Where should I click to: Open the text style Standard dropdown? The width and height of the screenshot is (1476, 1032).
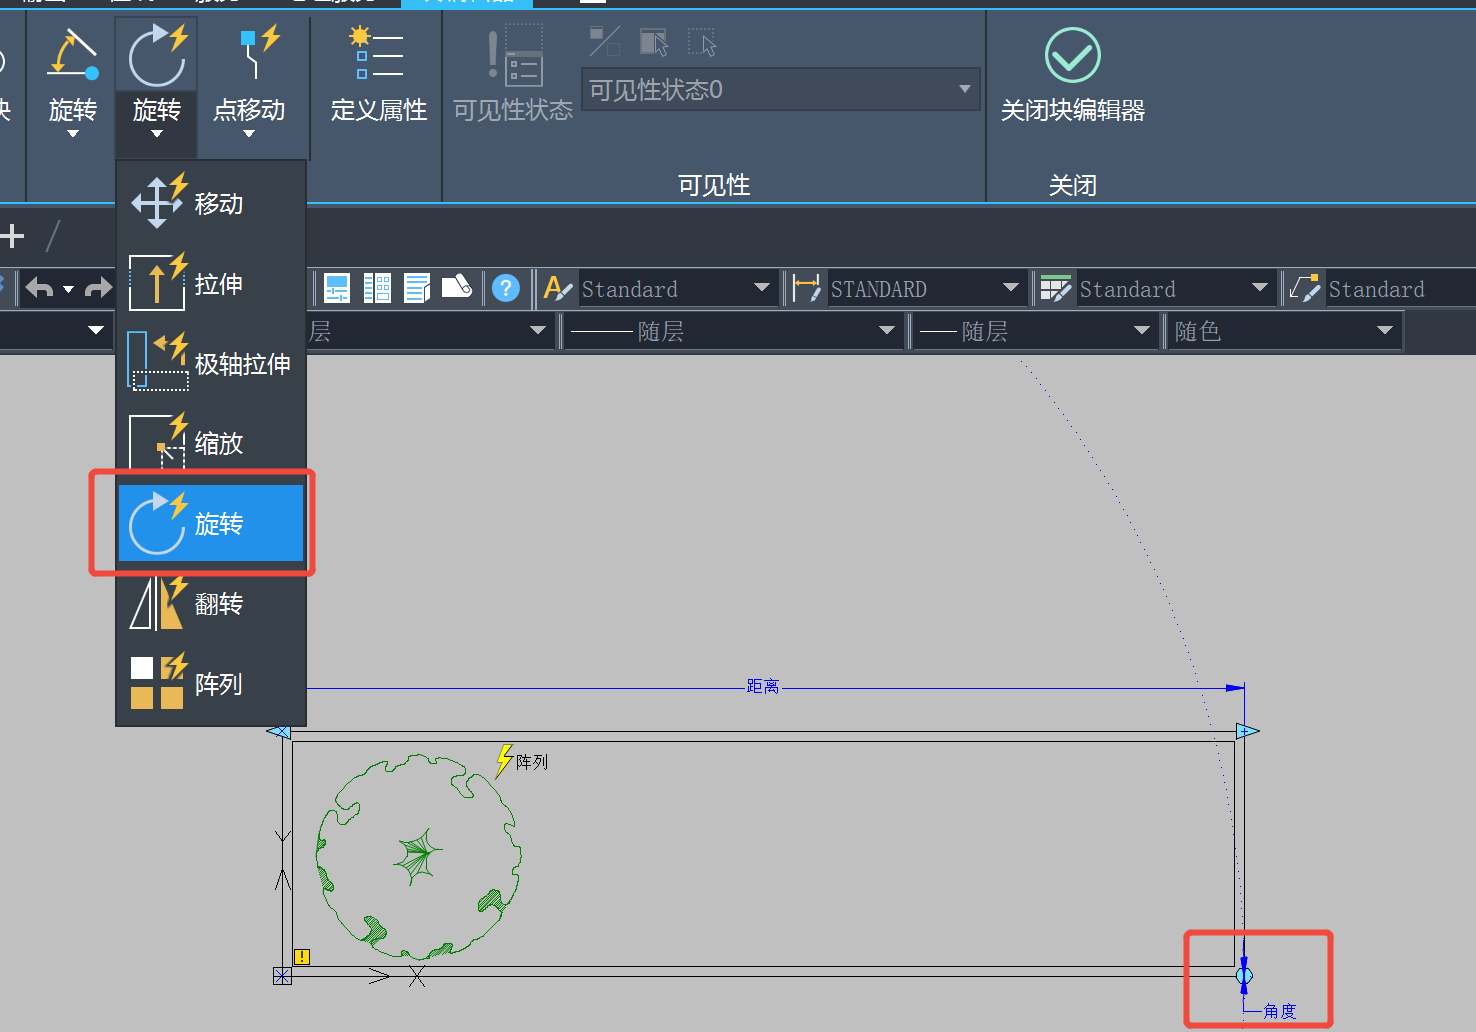click(x=761, y=289)
